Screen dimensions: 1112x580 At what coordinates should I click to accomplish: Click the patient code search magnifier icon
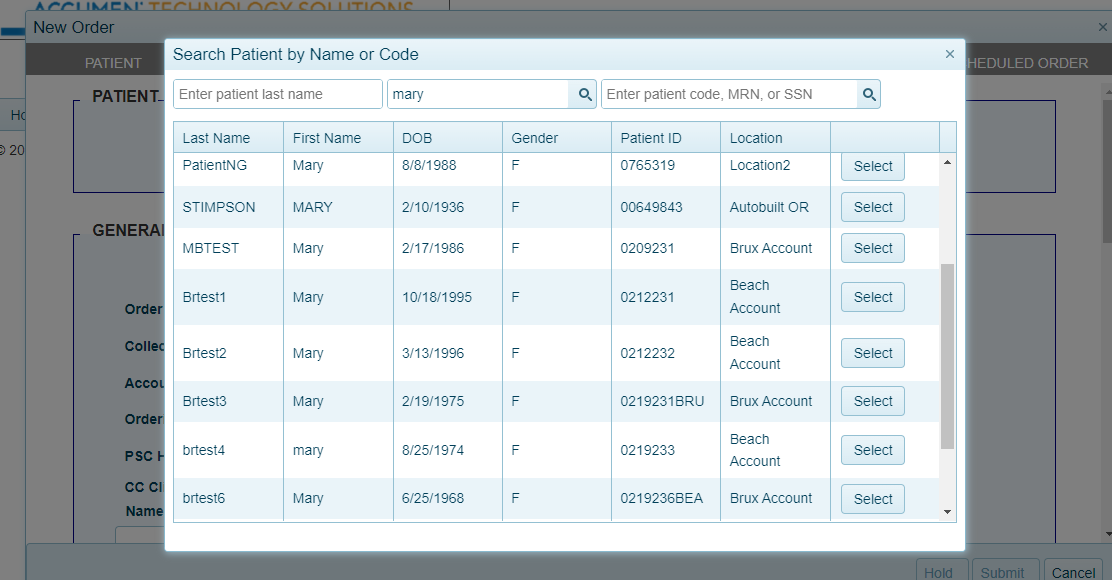click(869, 94)
